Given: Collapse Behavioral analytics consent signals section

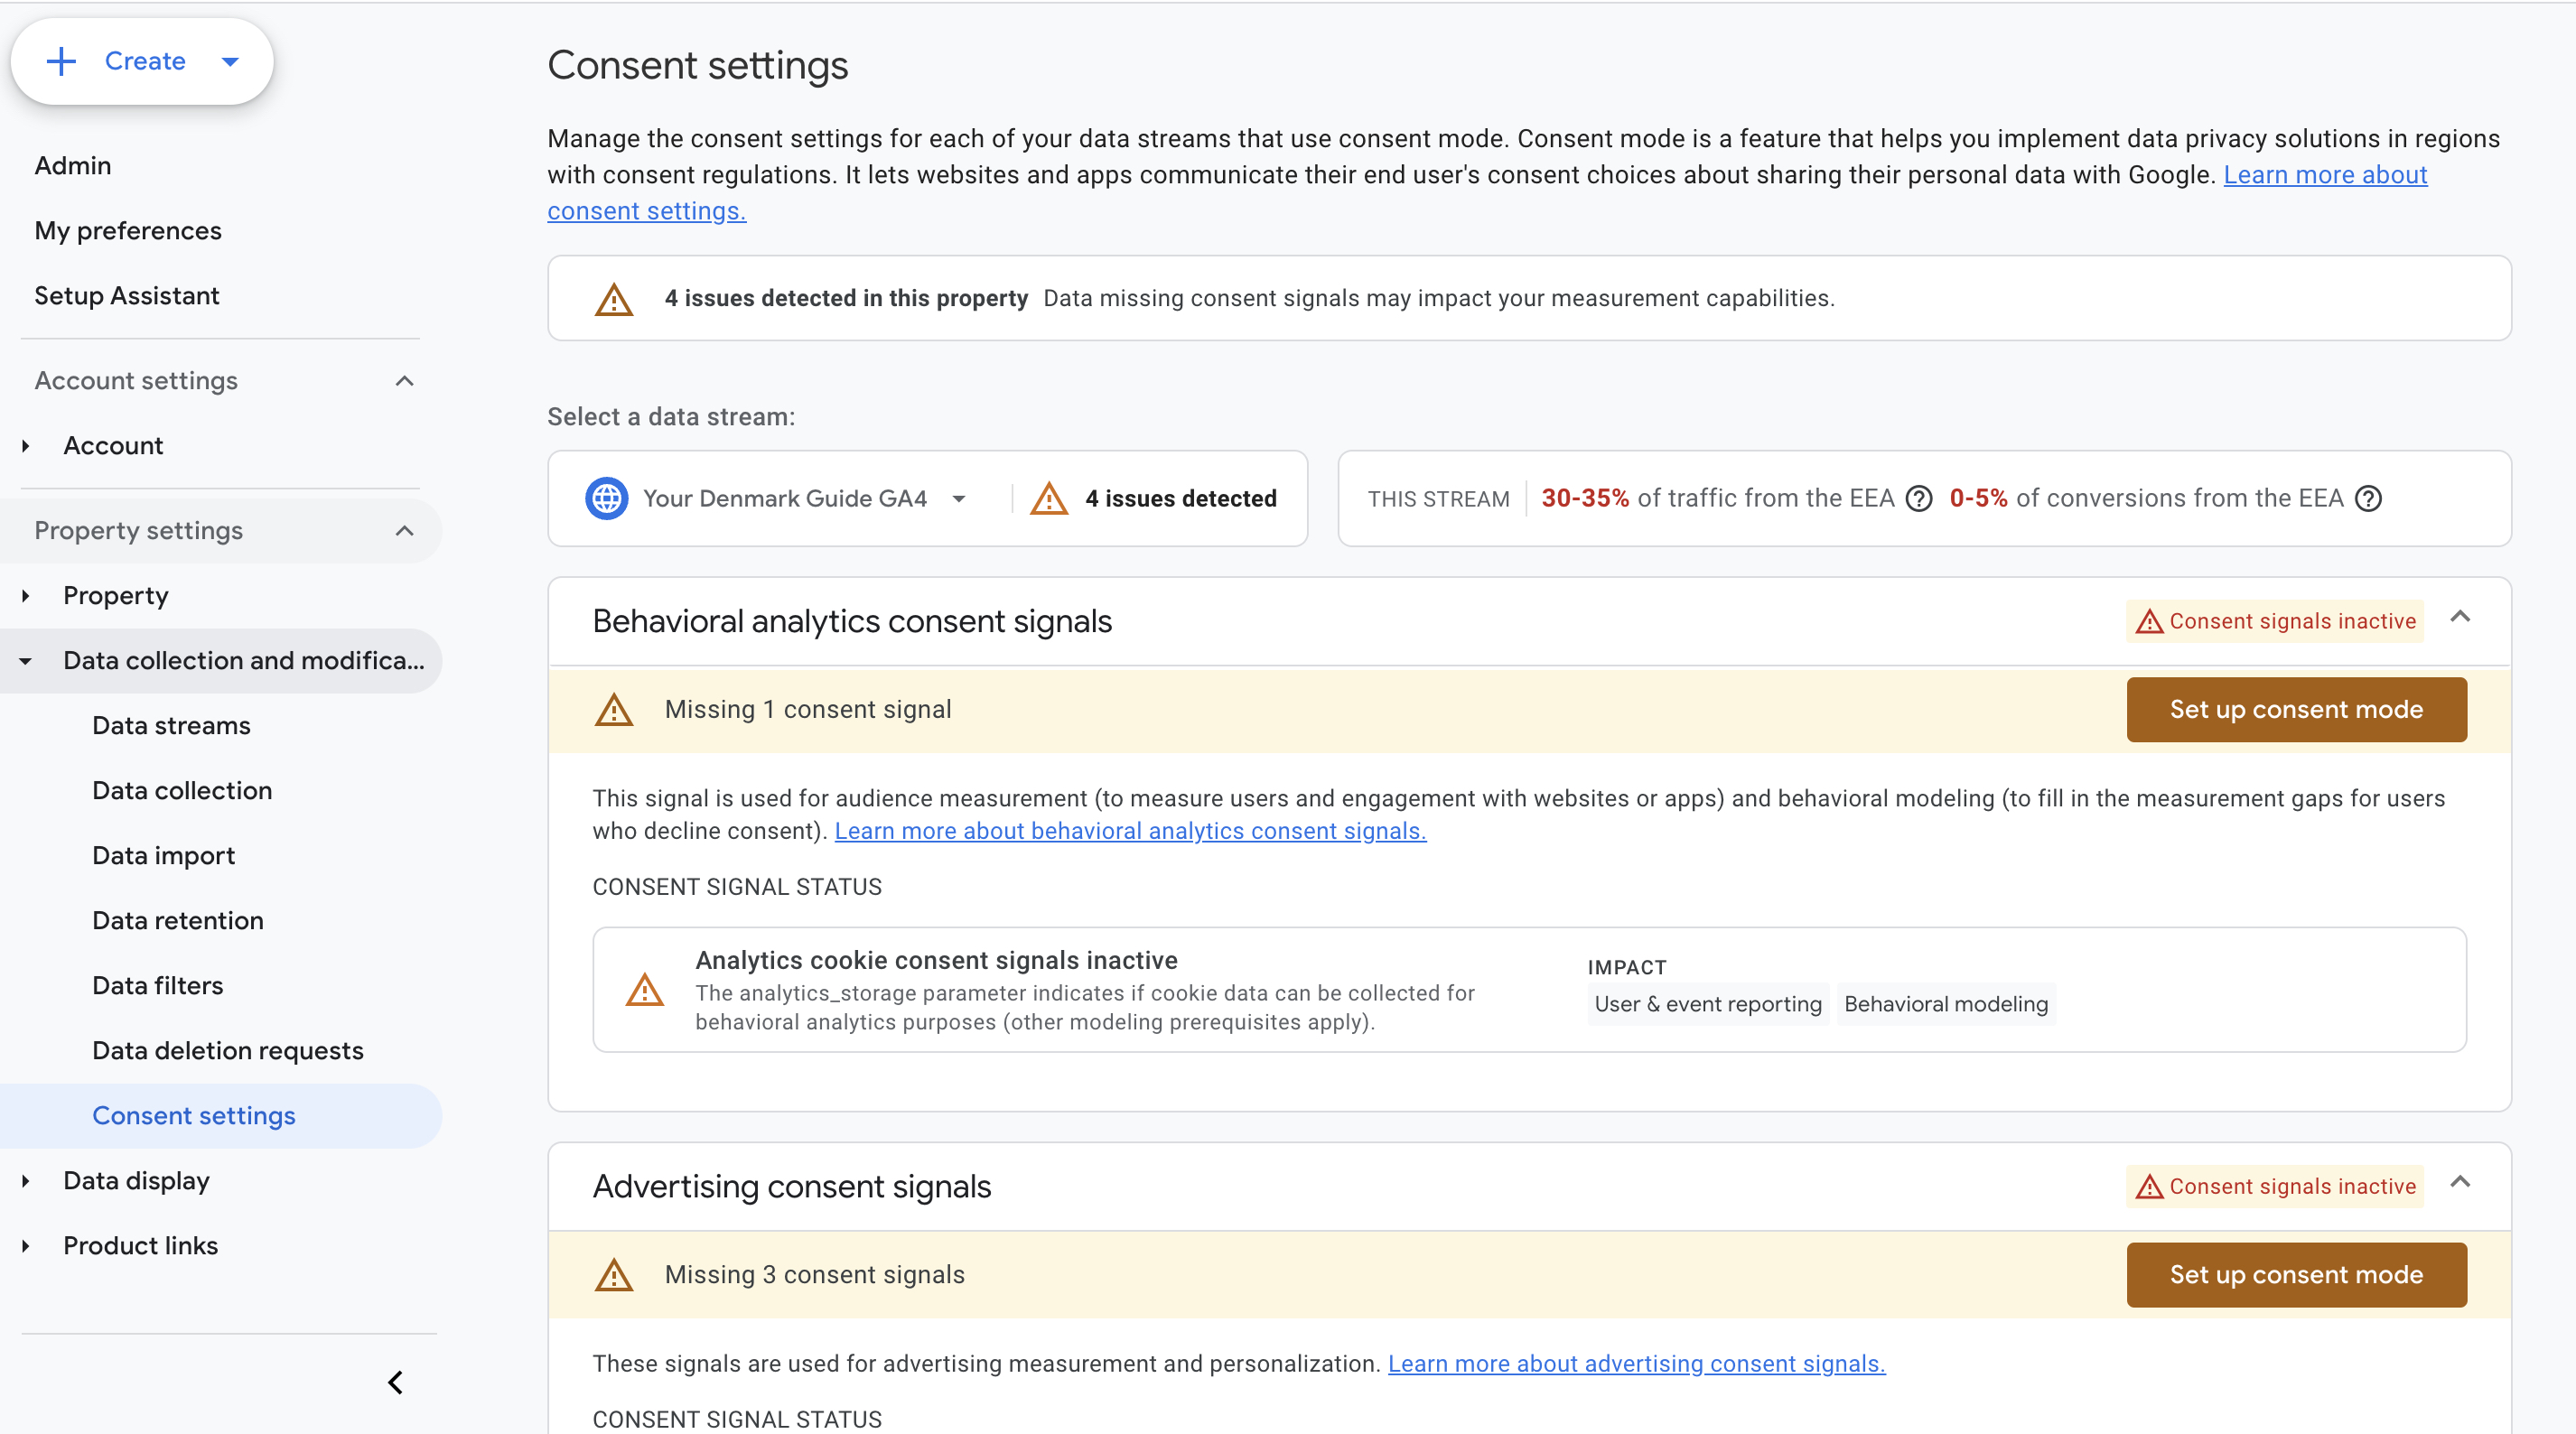Looking at the screenshot, I should point(2460,617).
